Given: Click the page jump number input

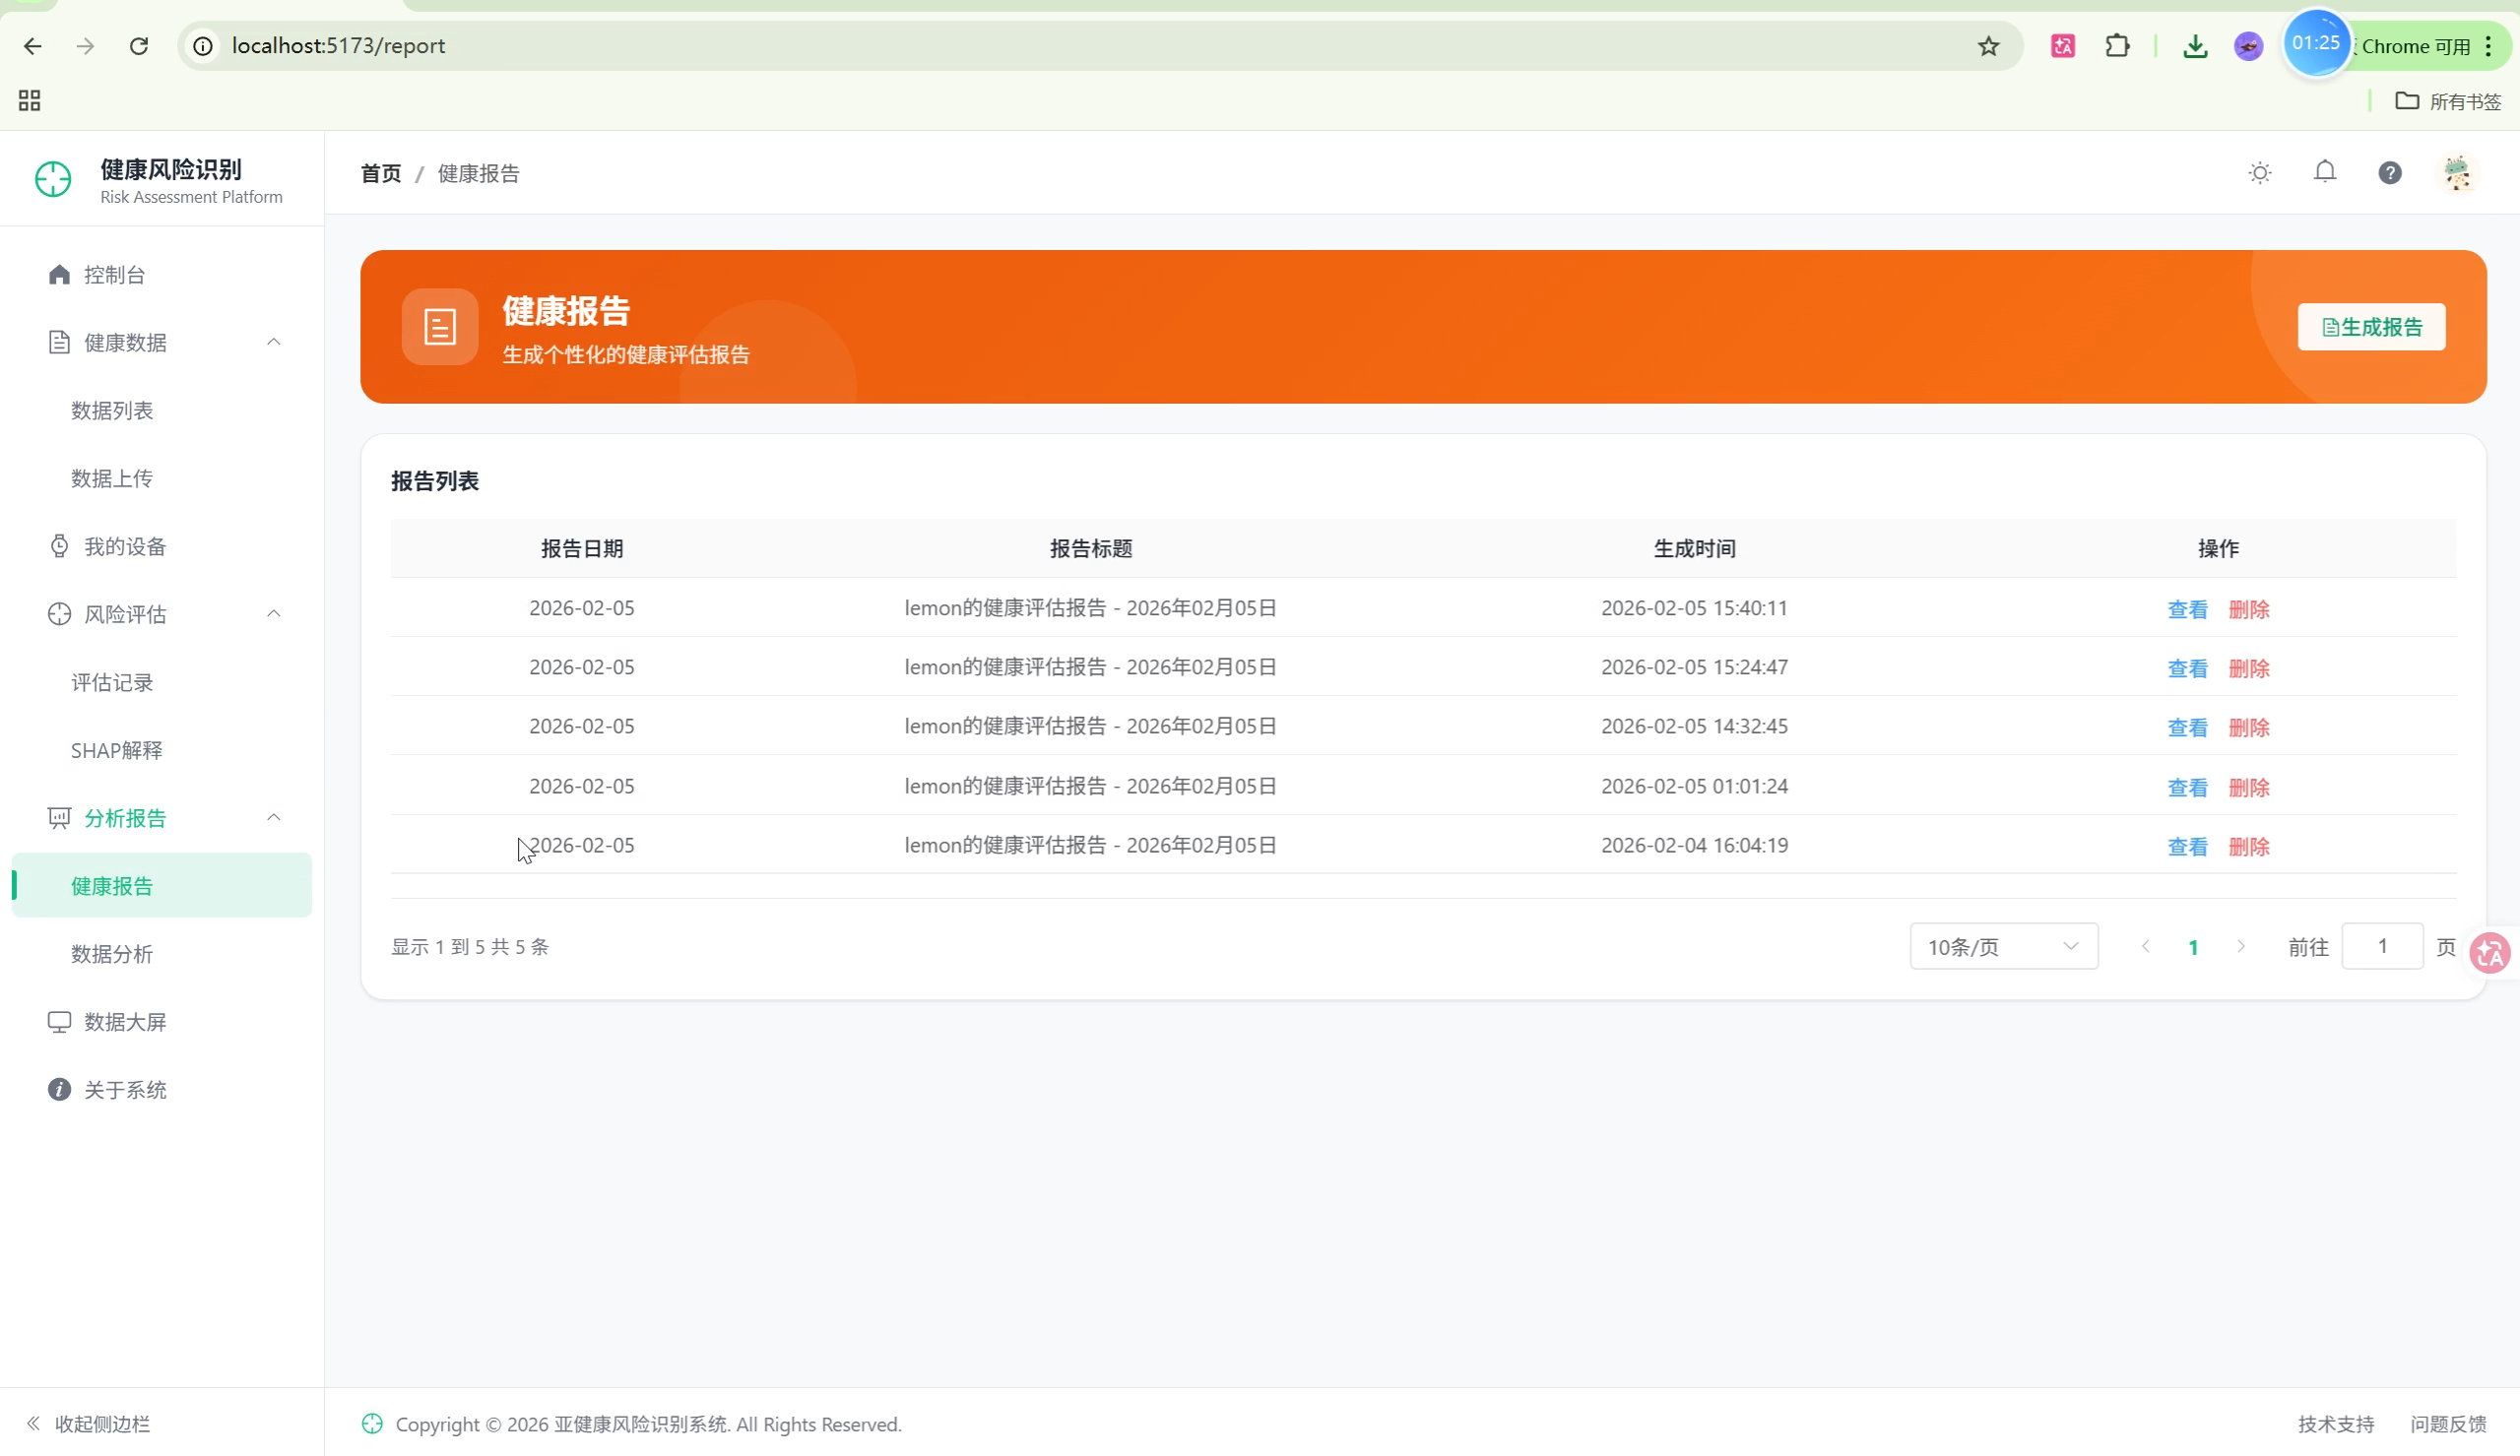Looking at the screenshot, I should pos(2382,946).
